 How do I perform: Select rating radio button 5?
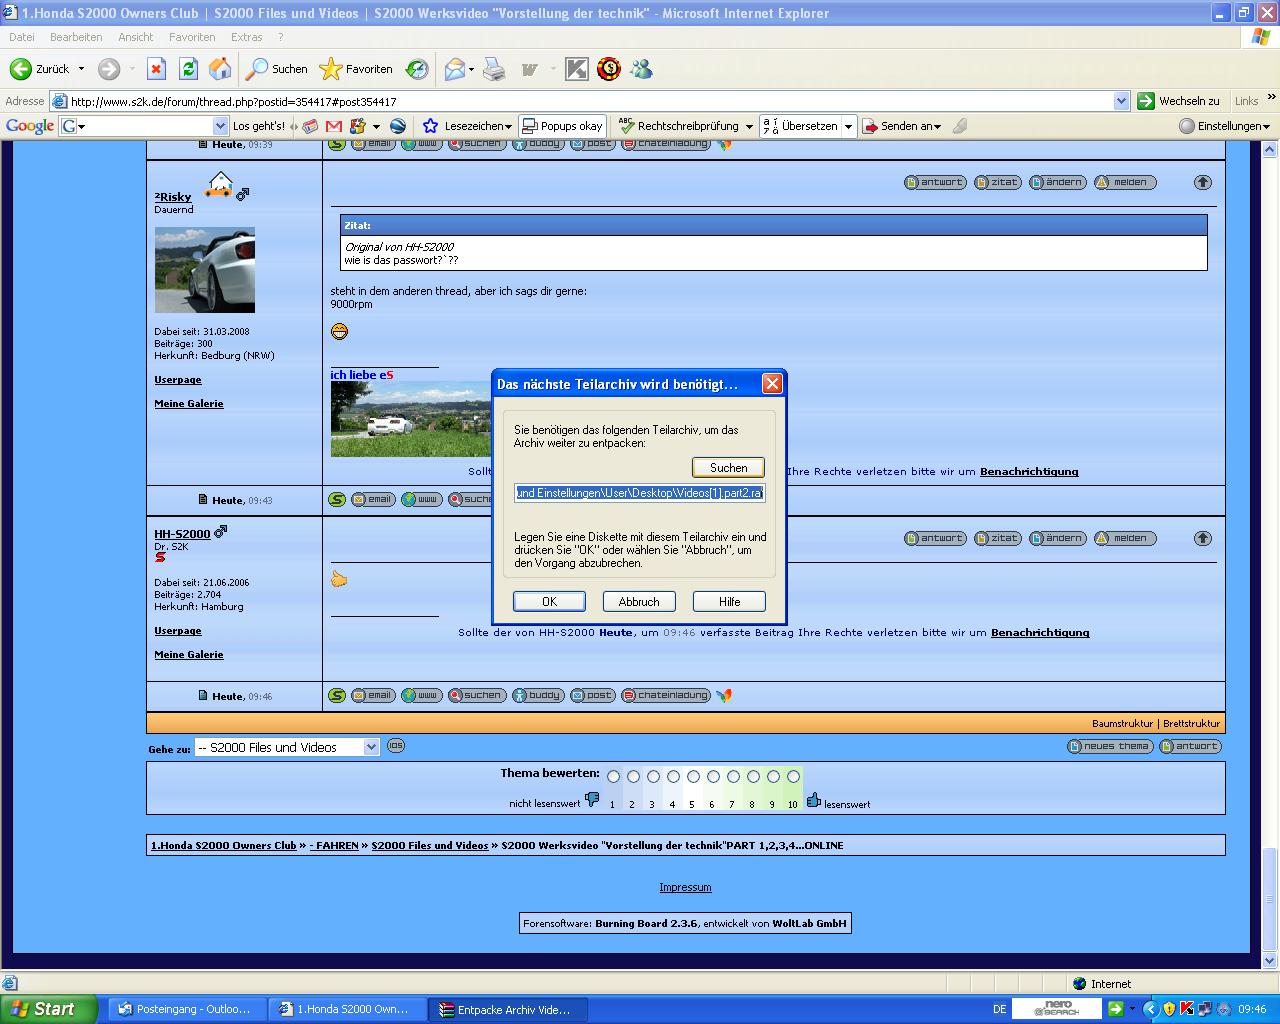pyautogui.click(x=693, y=777)
